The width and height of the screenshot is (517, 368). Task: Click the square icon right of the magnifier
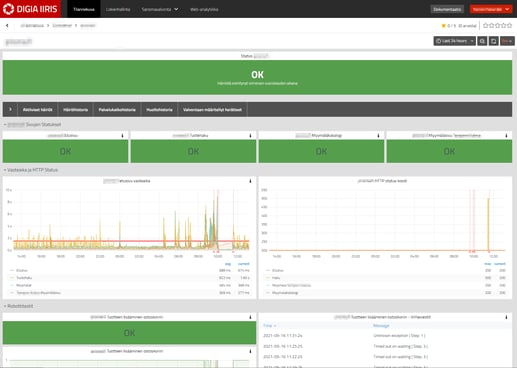point(493,41)
